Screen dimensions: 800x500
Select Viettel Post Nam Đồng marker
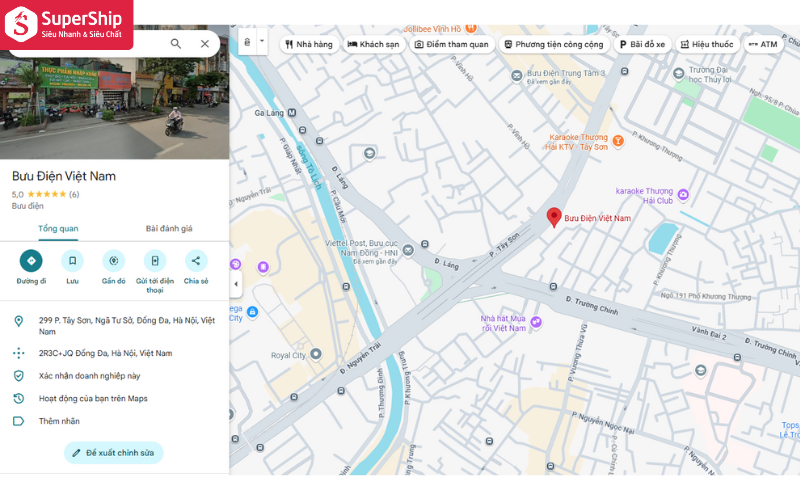click(x=408, y=250)
